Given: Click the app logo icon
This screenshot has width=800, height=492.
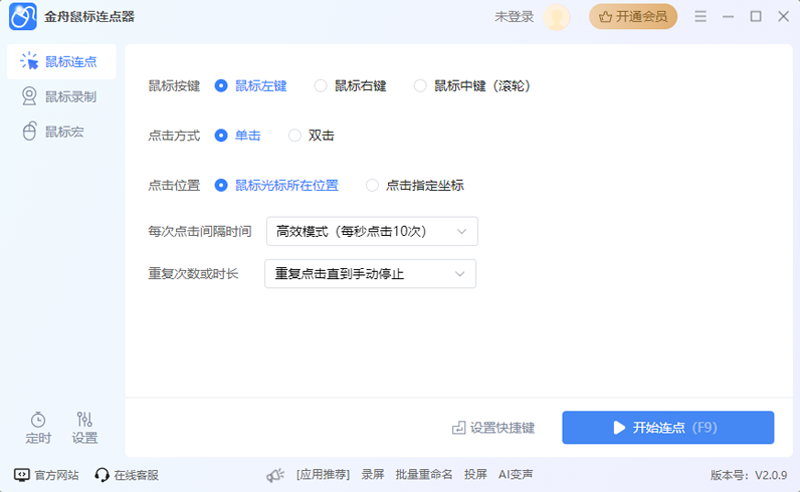Looking at the screenshot, I should coord(24,17).
